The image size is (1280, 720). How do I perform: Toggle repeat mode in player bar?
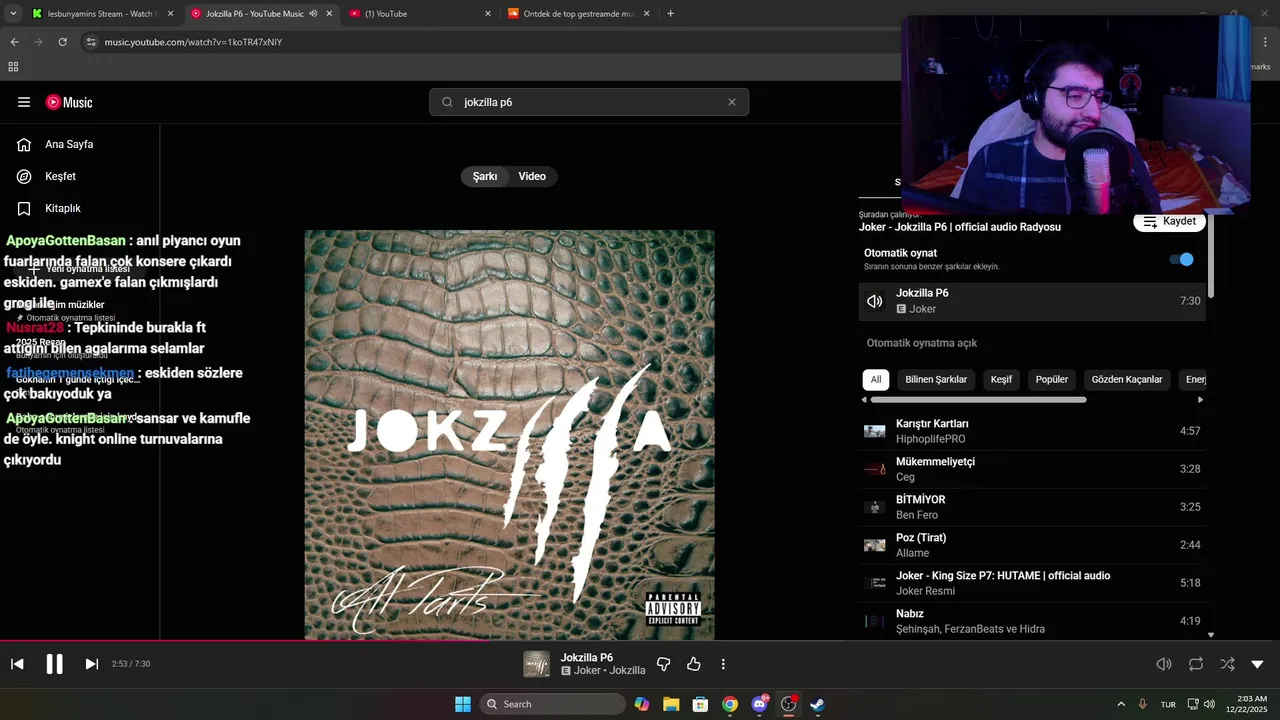pyautogui.click(x=1196, y=664)
